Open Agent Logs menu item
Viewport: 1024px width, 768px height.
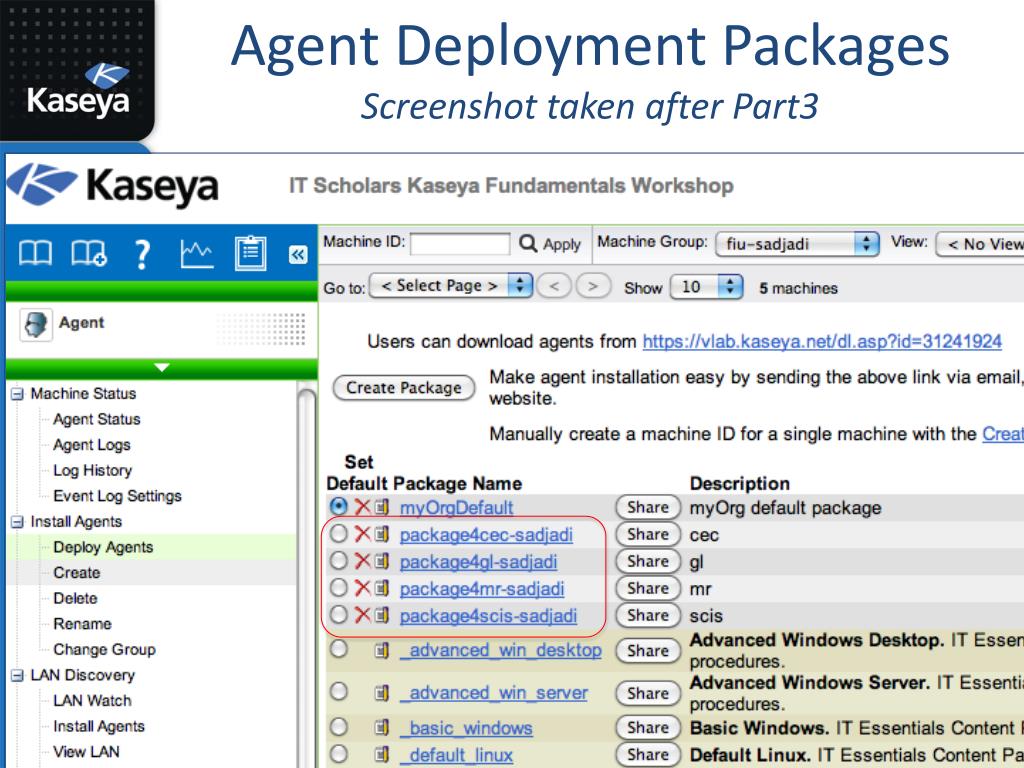pos(92,445)
